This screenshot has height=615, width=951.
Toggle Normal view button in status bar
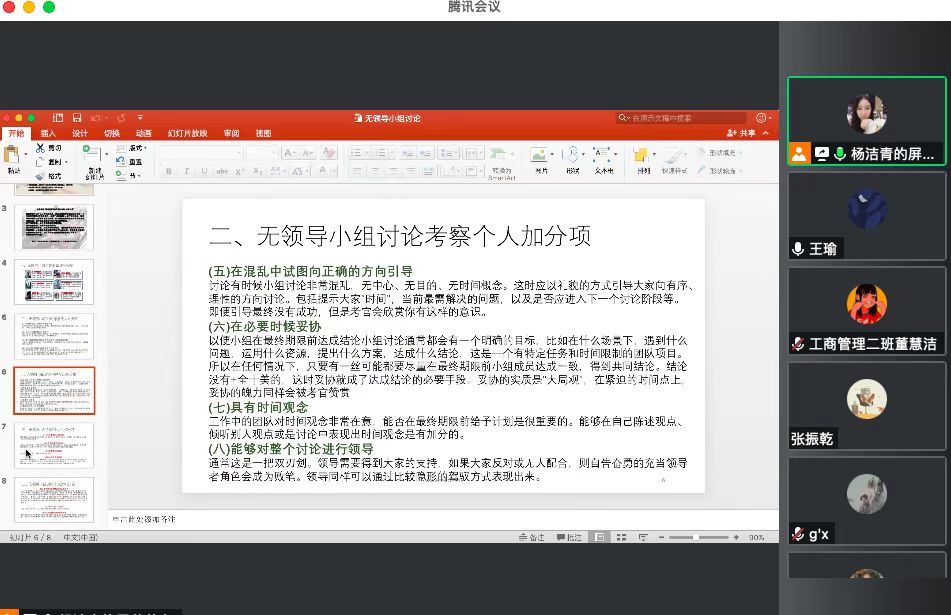coord(599,537)
